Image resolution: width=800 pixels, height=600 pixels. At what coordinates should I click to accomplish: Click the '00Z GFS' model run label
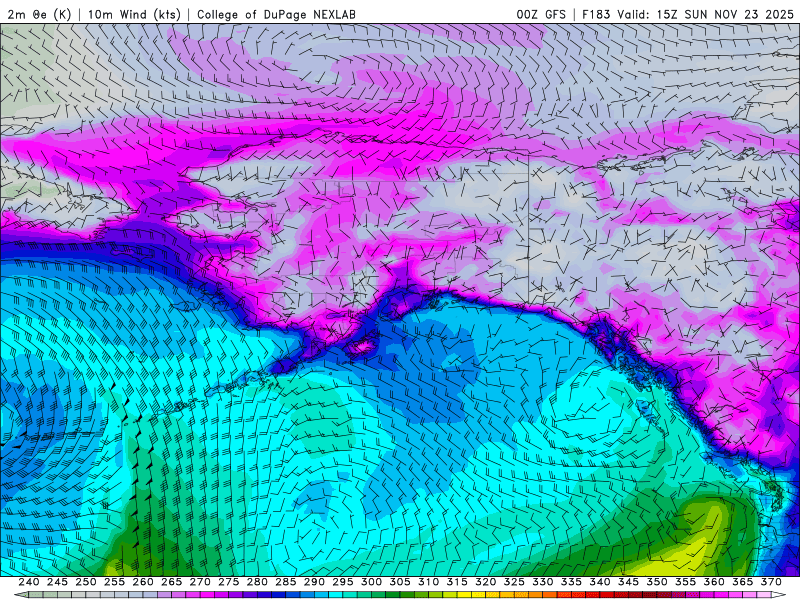541,14
